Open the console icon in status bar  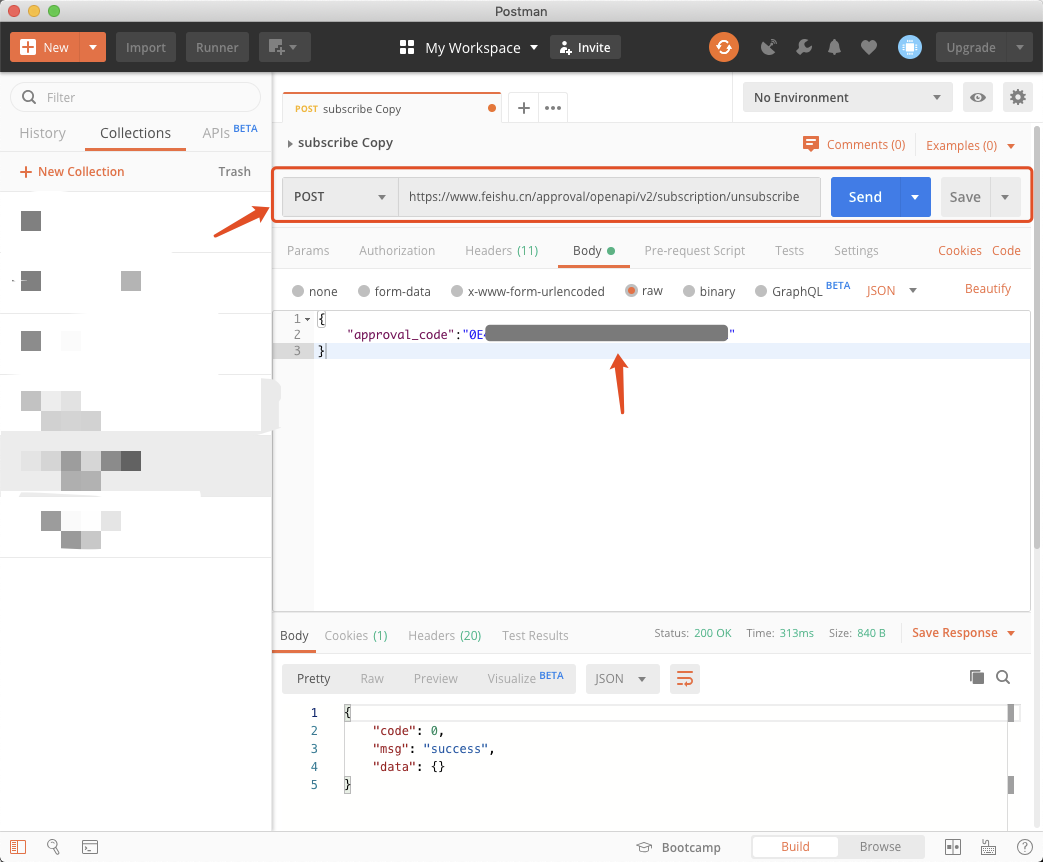pos(90,847)
